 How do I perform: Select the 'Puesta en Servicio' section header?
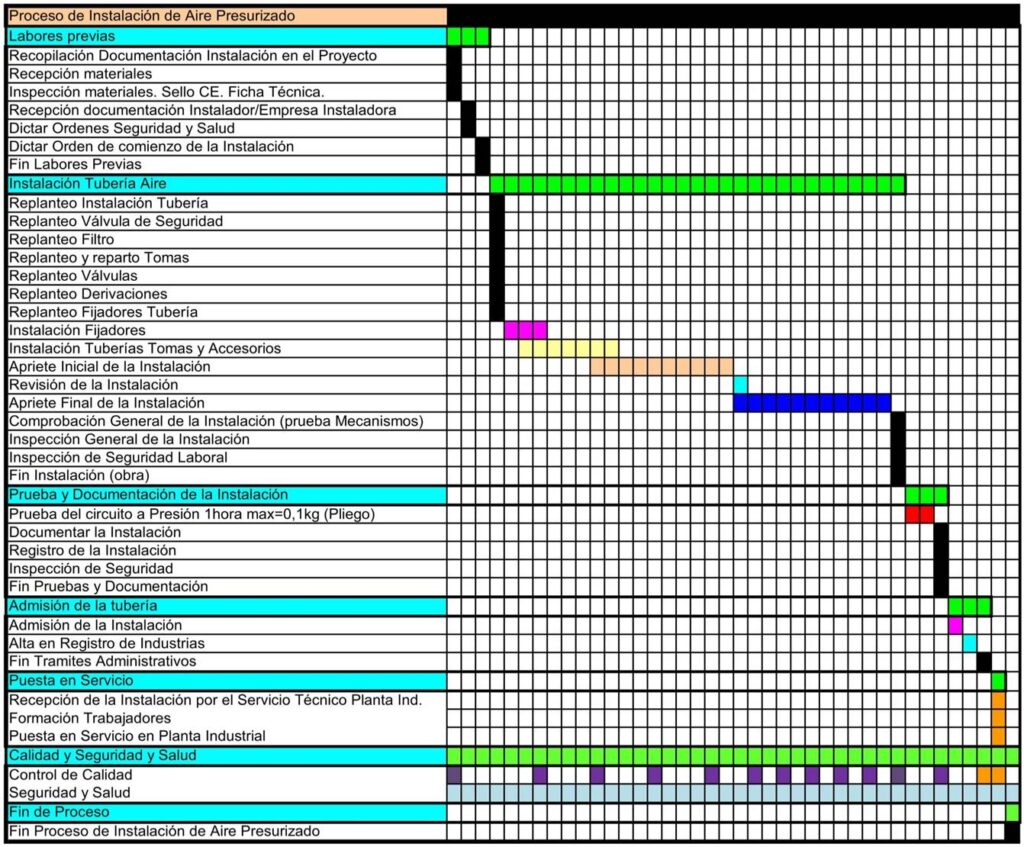[x=227, y=681]
